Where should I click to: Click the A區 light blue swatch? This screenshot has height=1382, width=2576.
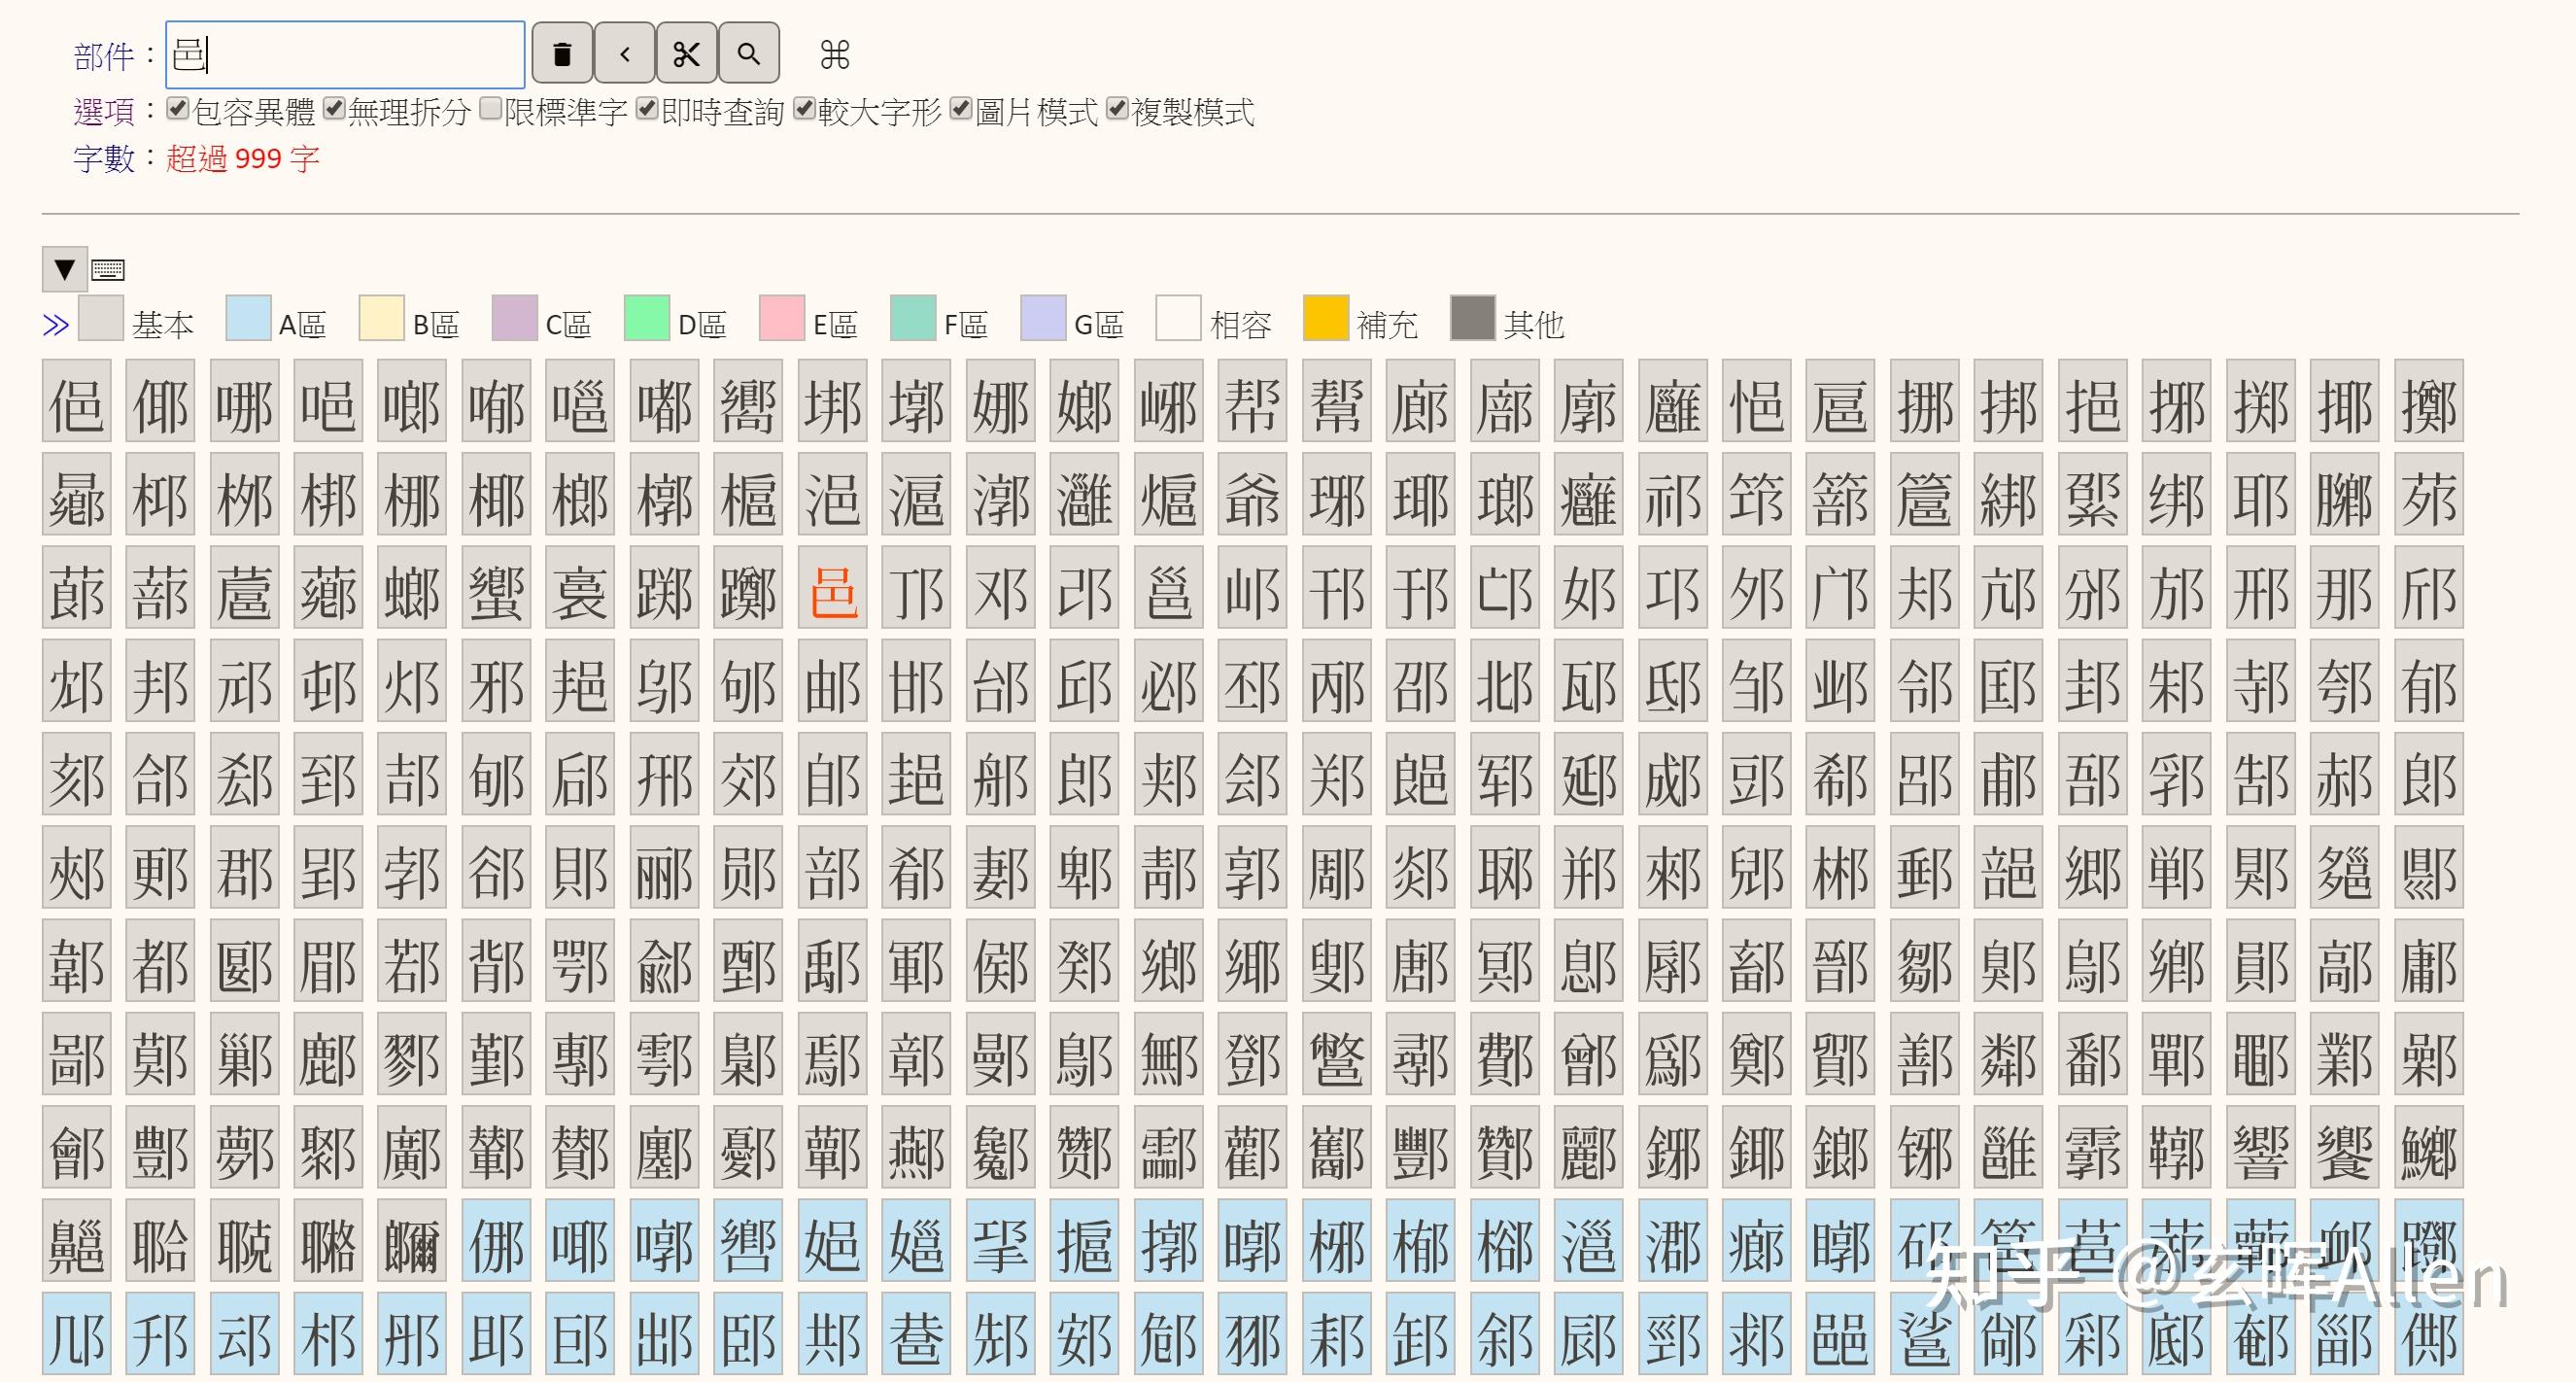click(248, 318)
